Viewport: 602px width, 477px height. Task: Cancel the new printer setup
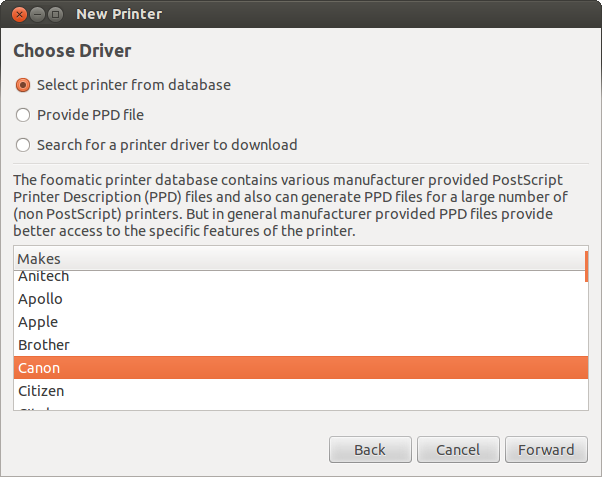click(457, 450)
